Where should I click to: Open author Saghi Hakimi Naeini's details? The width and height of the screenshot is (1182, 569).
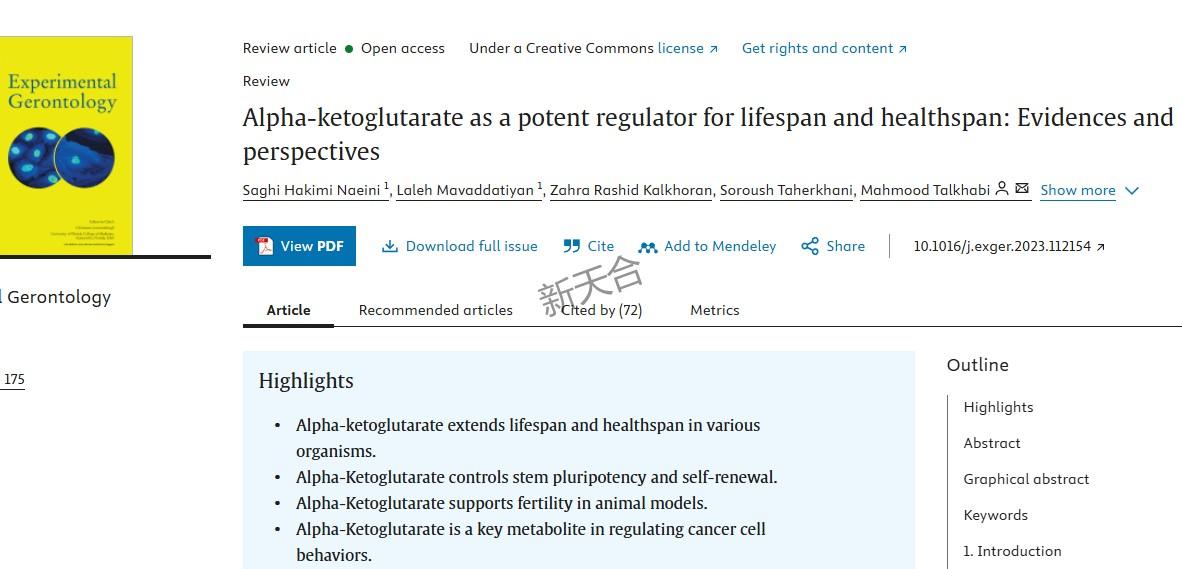click(x=311, y=190)
